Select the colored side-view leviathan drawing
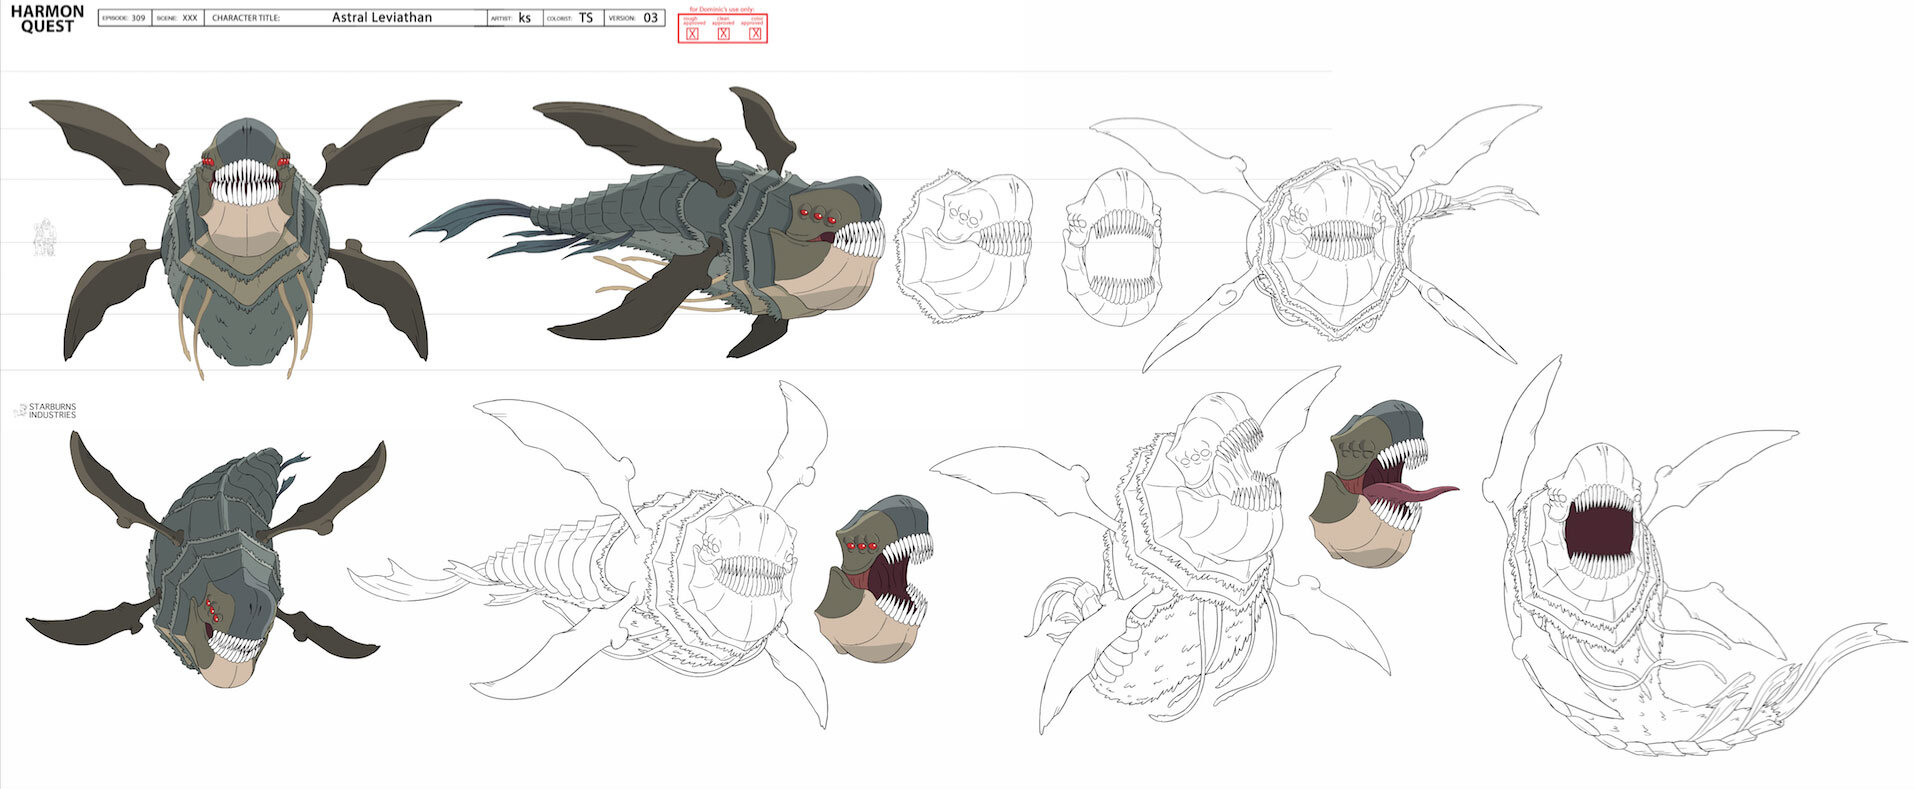This screenshot has height=789, width=1914. click(x=648, y=222)
